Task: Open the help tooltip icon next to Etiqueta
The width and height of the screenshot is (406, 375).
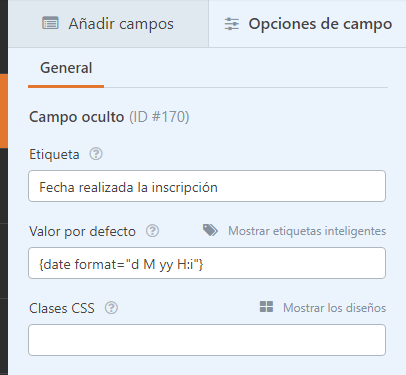Action: tap(96, 154)
